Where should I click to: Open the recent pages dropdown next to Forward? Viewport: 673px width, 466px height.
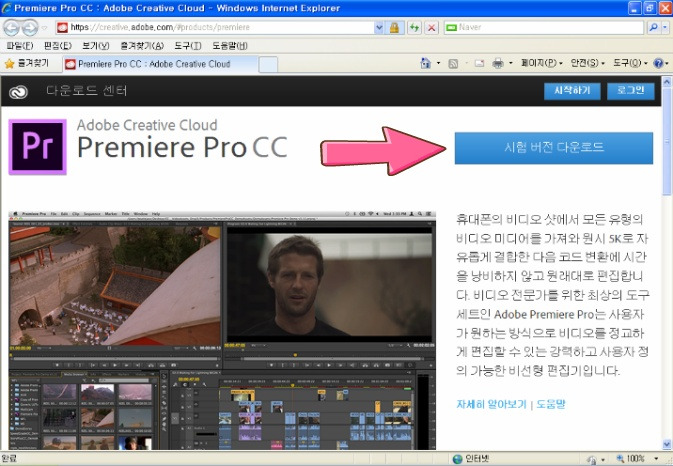coord(45,28)
